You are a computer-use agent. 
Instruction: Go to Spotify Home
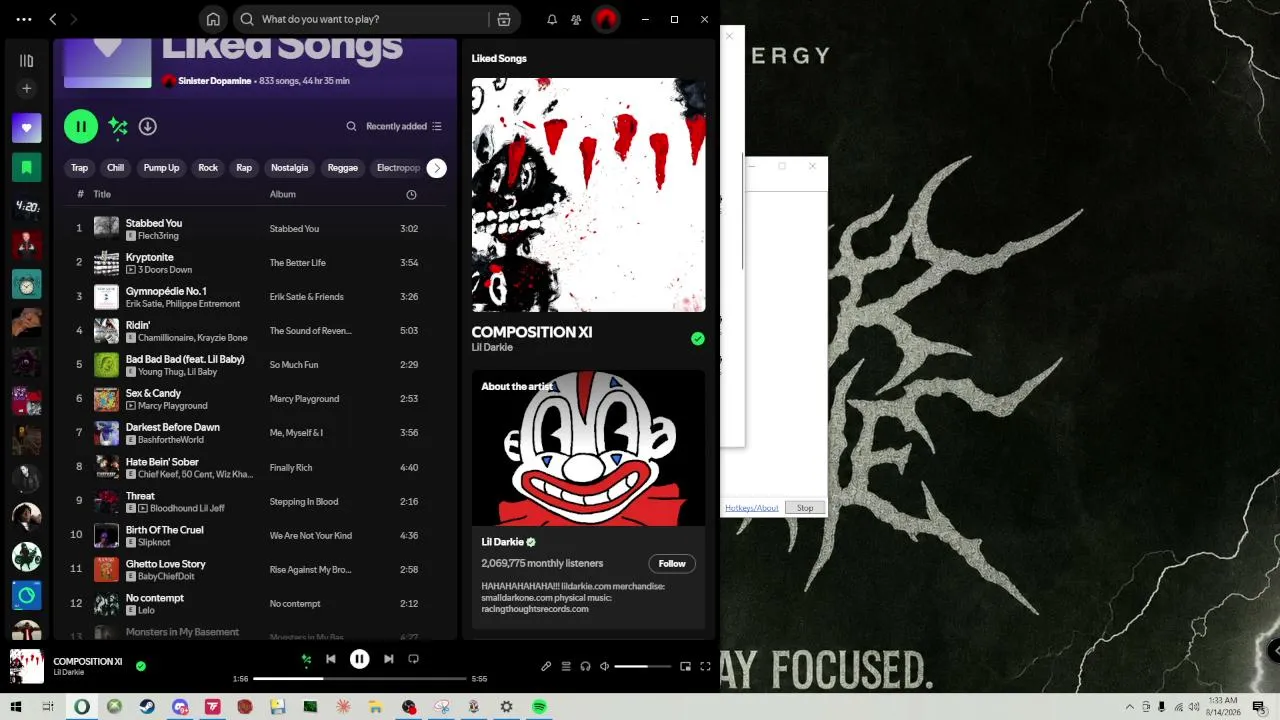(x=213, y=19)
